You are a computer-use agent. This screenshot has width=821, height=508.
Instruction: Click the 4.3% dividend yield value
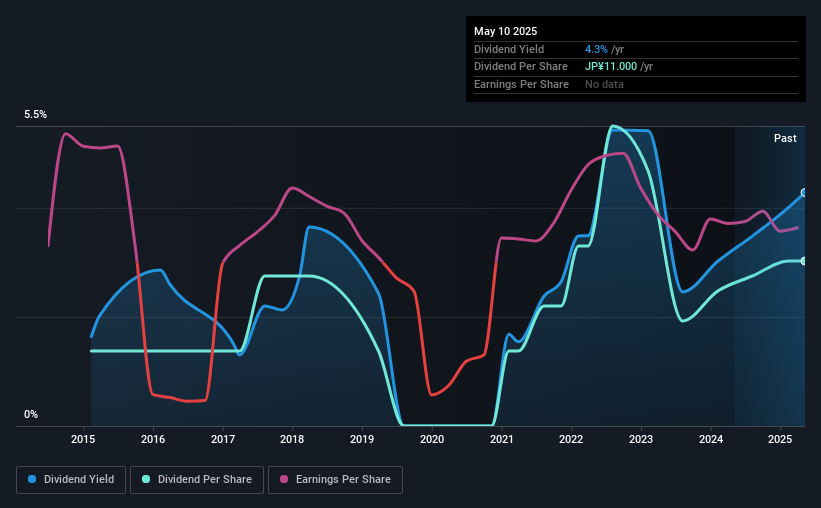(x=596, y=49)
